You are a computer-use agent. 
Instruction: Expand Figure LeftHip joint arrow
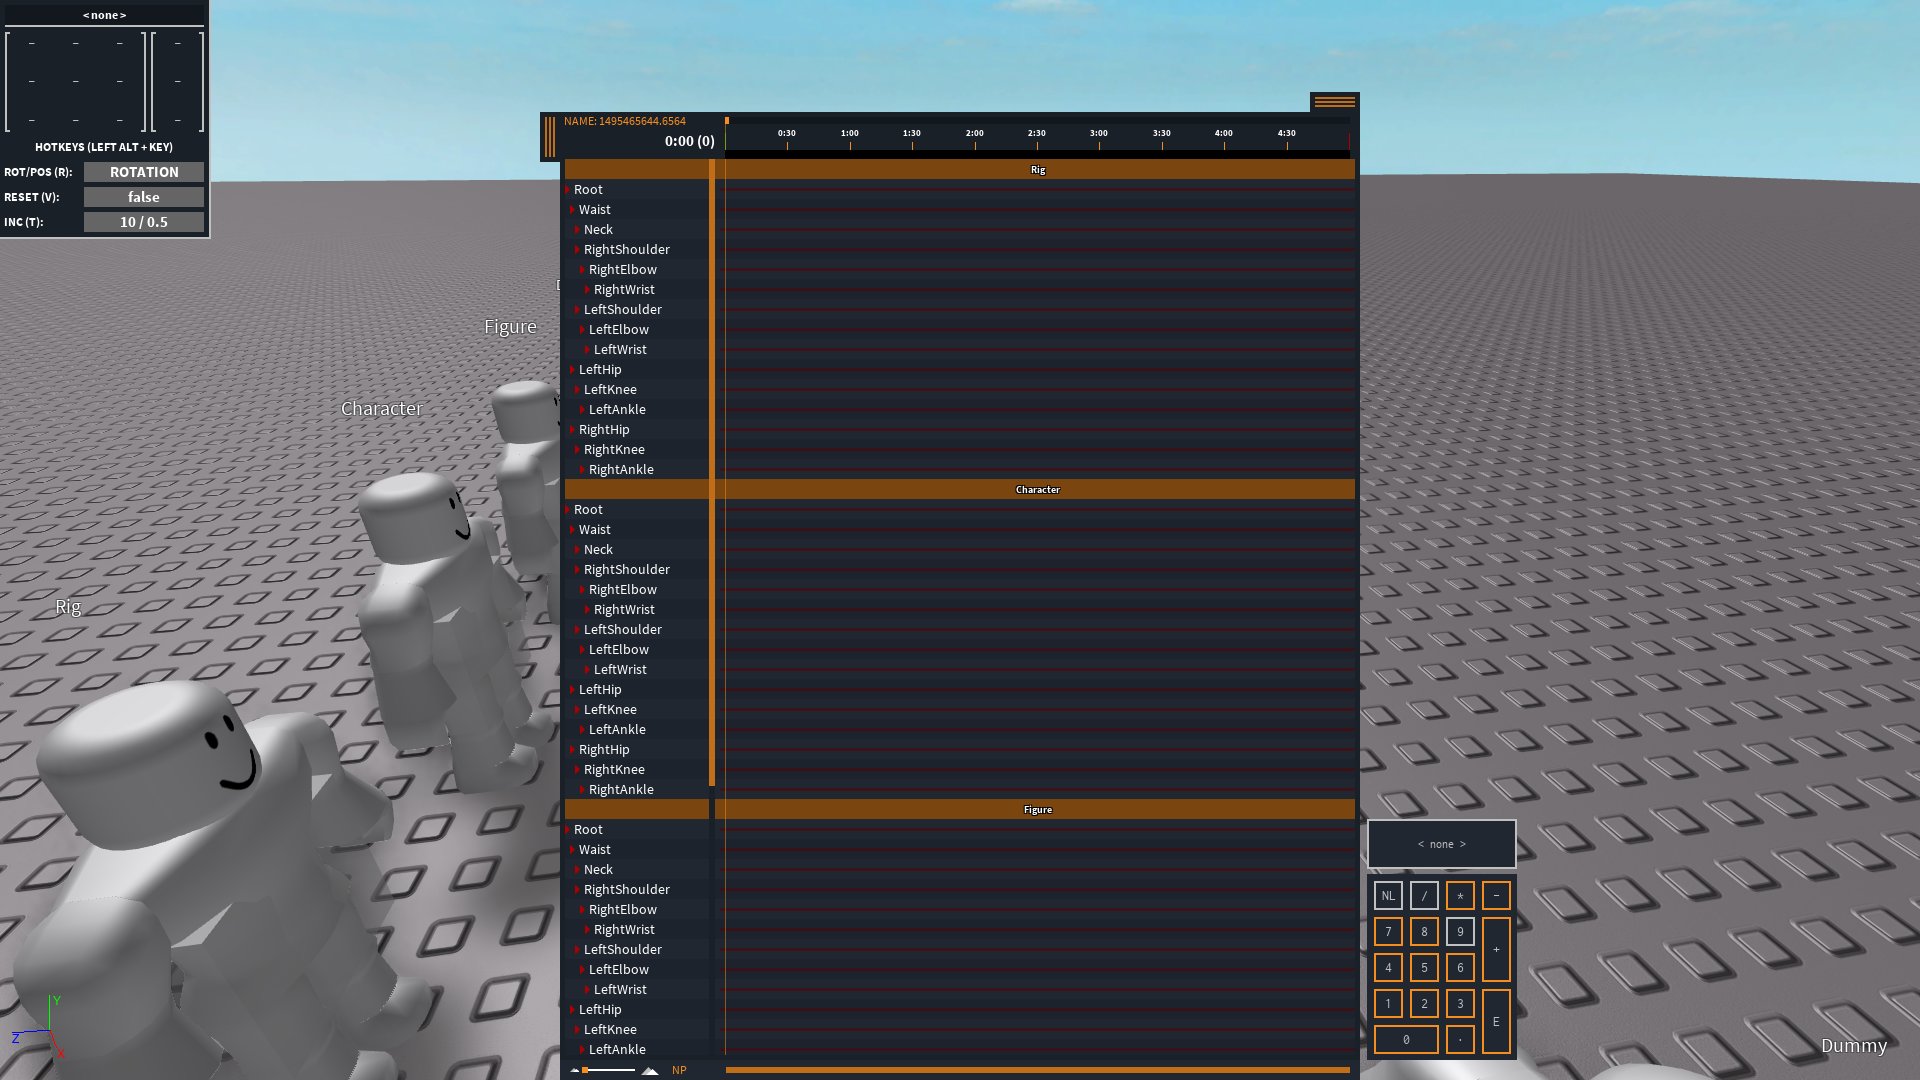click(x=572, y=1010)
